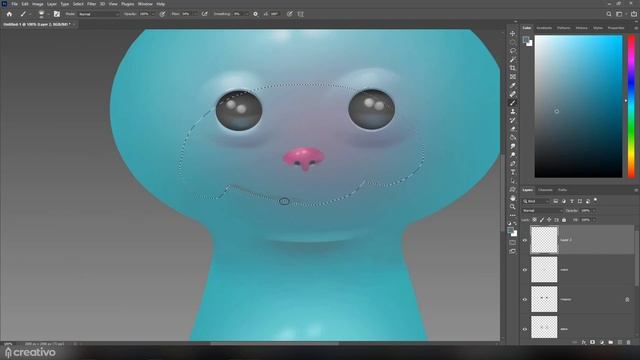Toggle lock image pixels brush icon
Viewport: 640px width, 360px height.
(542, 220)
